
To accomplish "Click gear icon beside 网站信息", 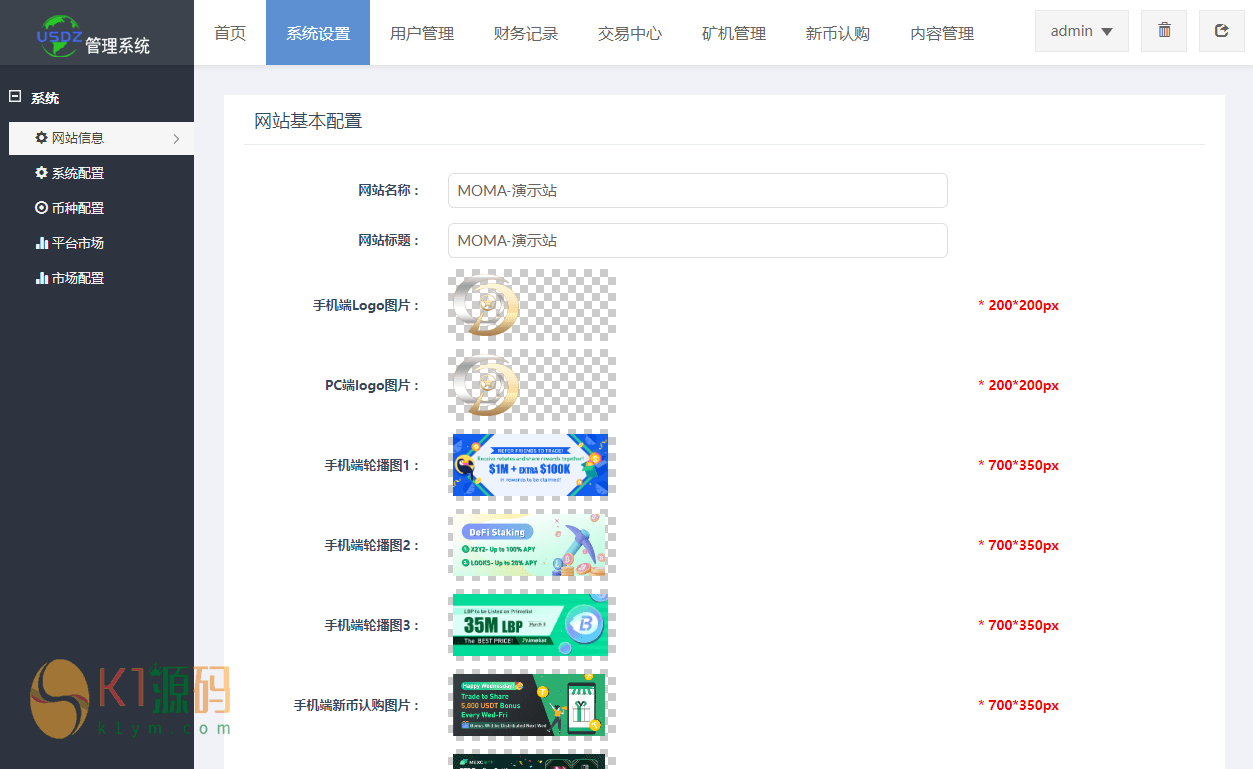I will [41, 138].
